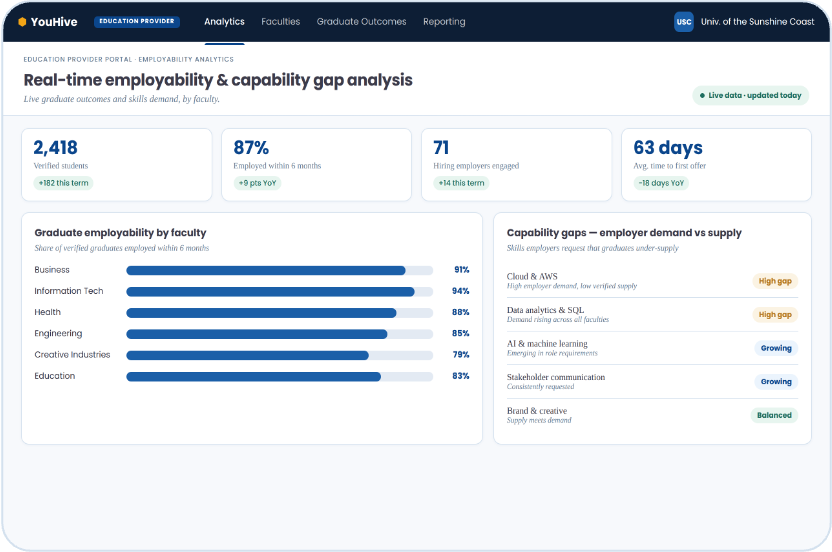Click the -18 days YoY pill
Image resolution: width=832 pixels, height=552 pixels.
coord(661,183)
